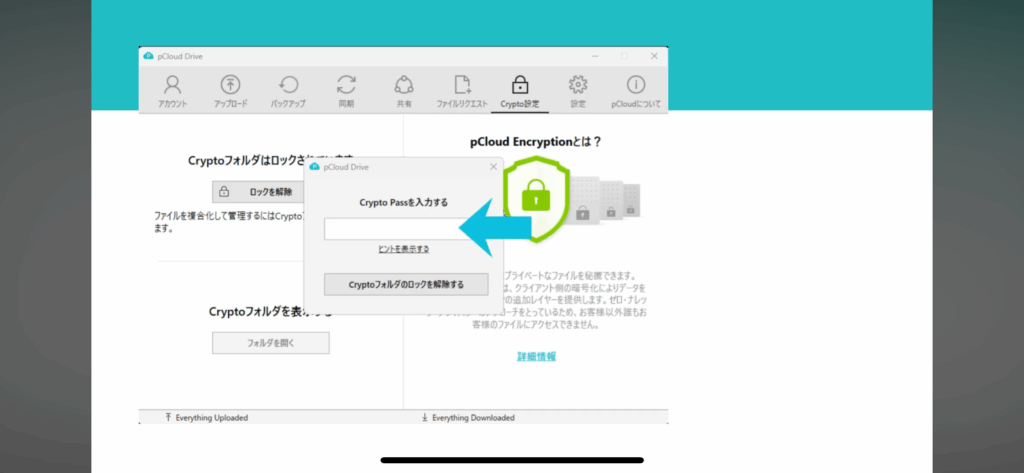
Task: Click the フォルダを開く button
Action: 270,343
